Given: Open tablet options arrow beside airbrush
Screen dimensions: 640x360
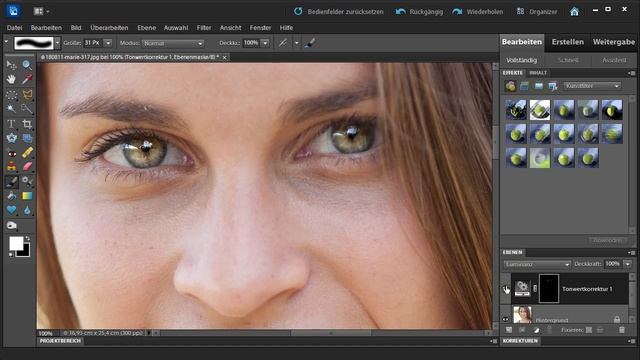Looking at the screenshot, I should [296, 43].
